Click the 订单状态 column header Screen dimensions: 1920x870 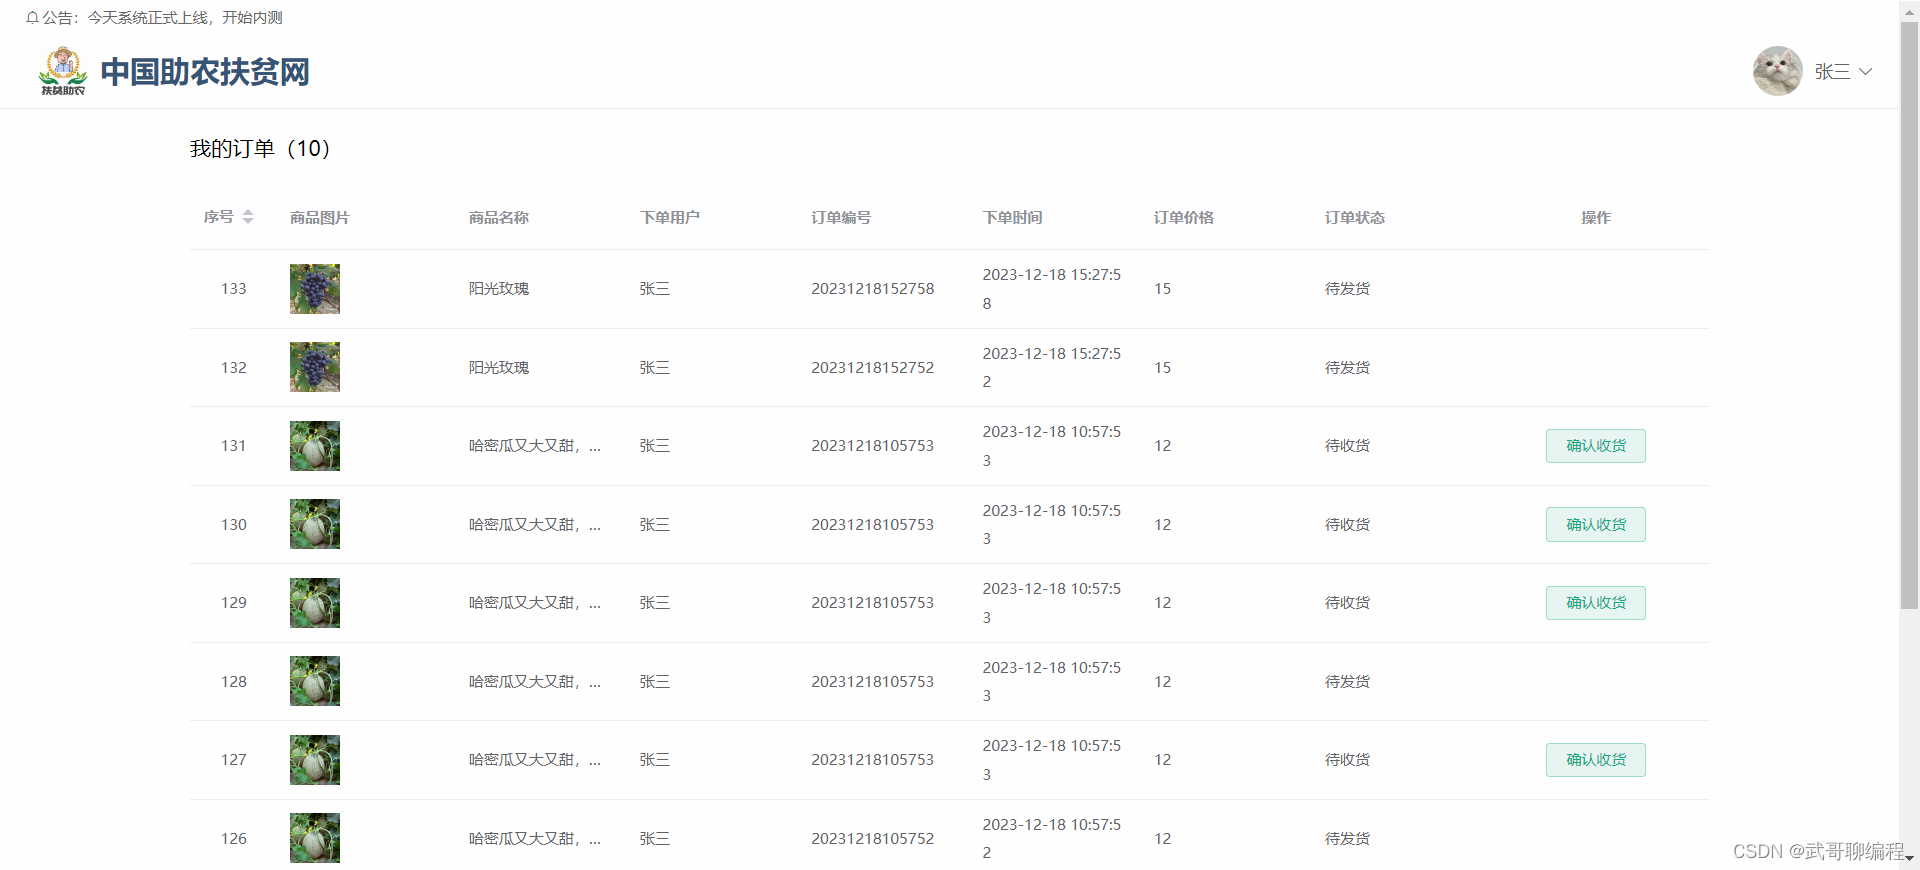pos(1355,217)
